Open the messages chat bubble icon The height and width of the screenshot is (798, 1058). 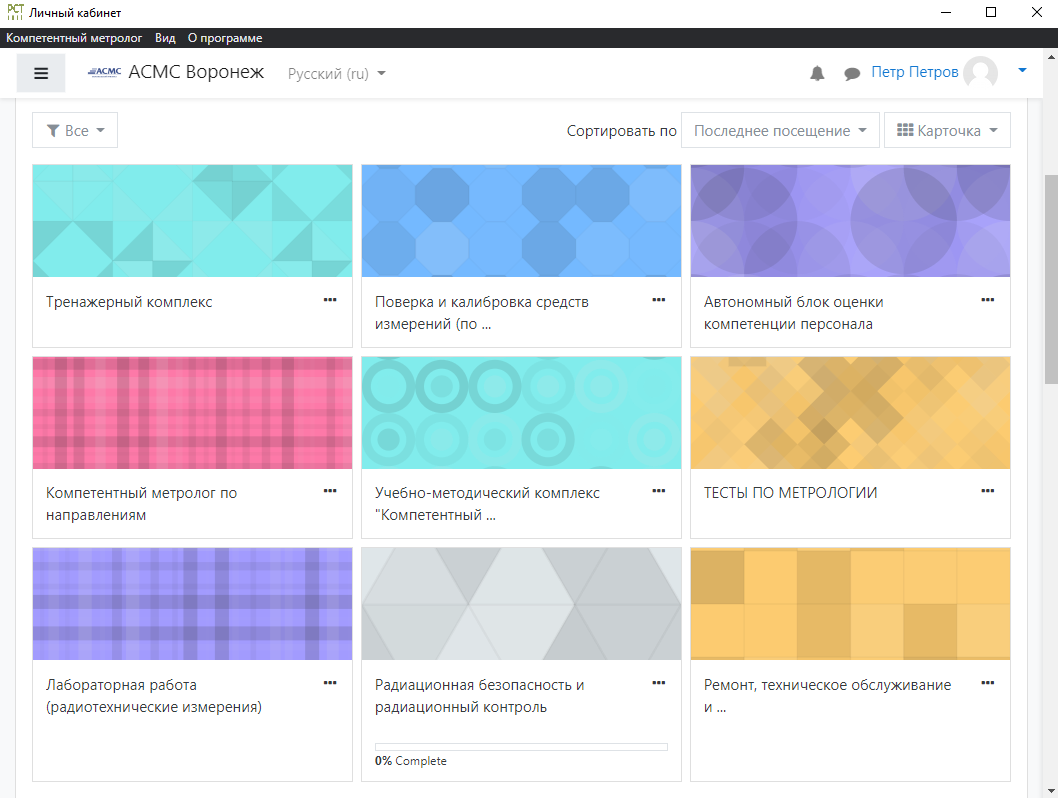pyautogui.click(x=852, y=73)
